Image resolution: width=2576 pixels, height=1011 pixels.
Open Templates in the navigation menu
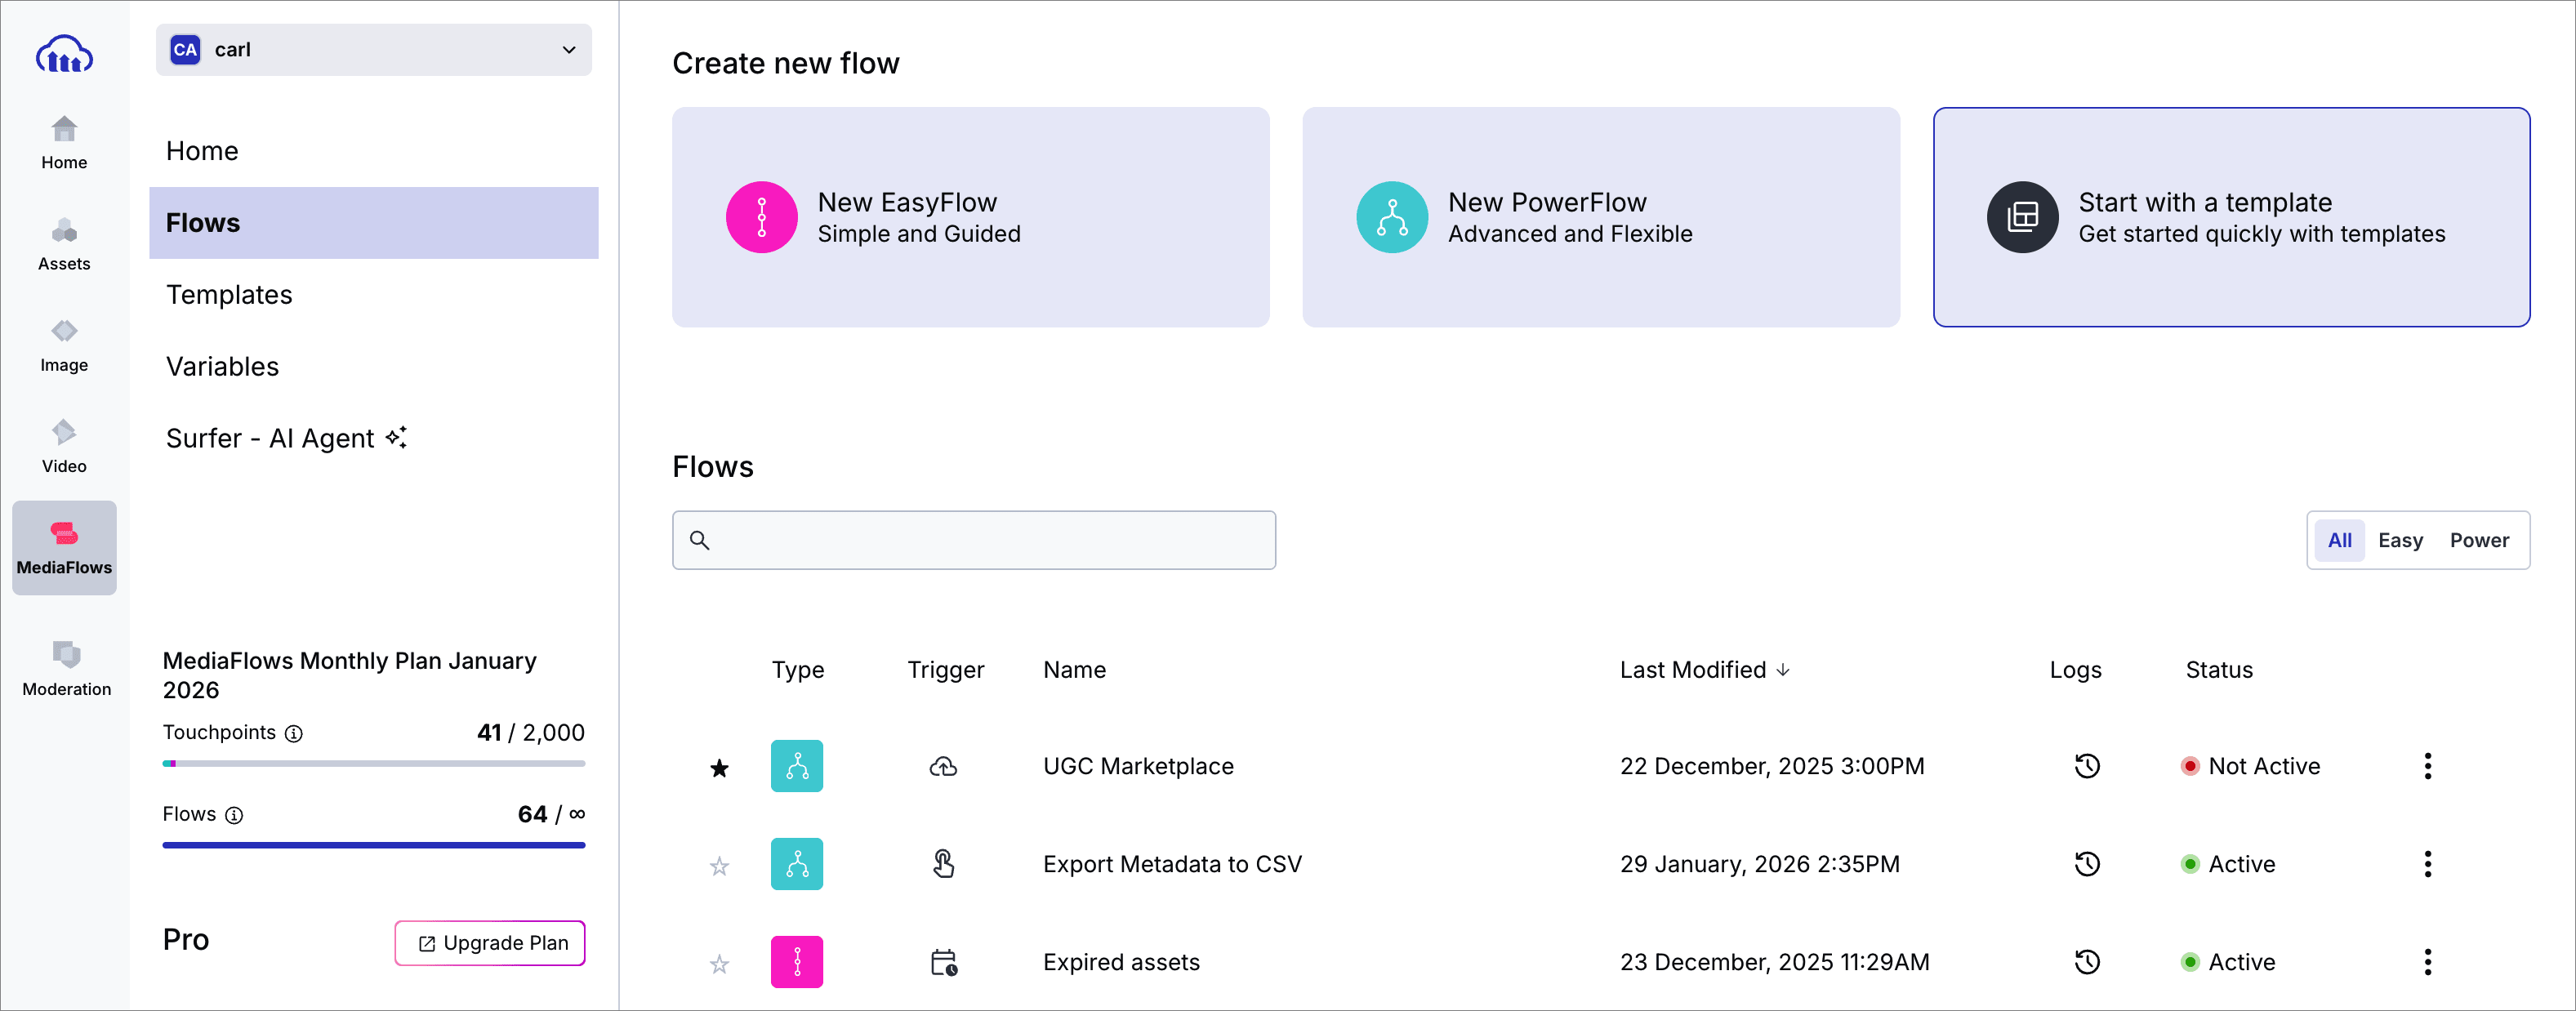click(x=229, y=295)
